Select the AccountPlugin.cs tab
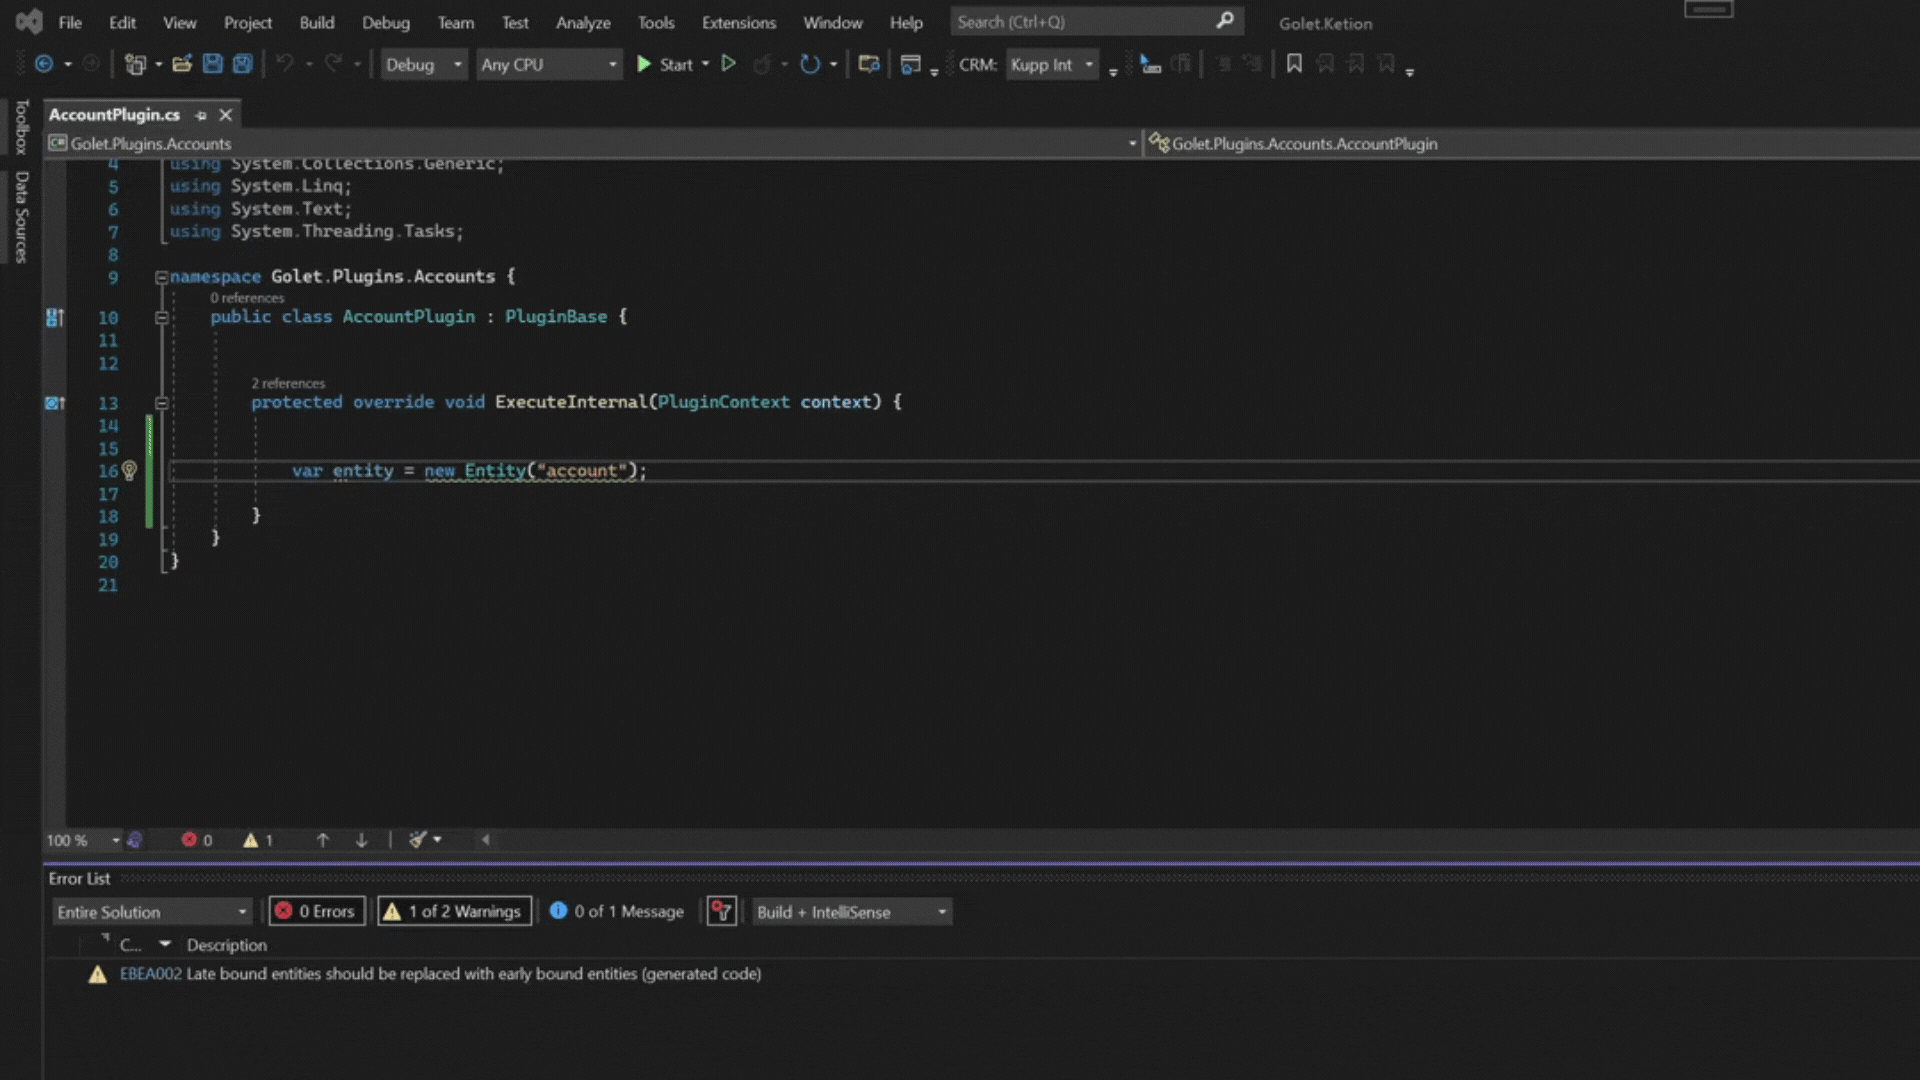Image resolution: width=1920 pixels, height=1080 pixels. [x=115, y=115]
